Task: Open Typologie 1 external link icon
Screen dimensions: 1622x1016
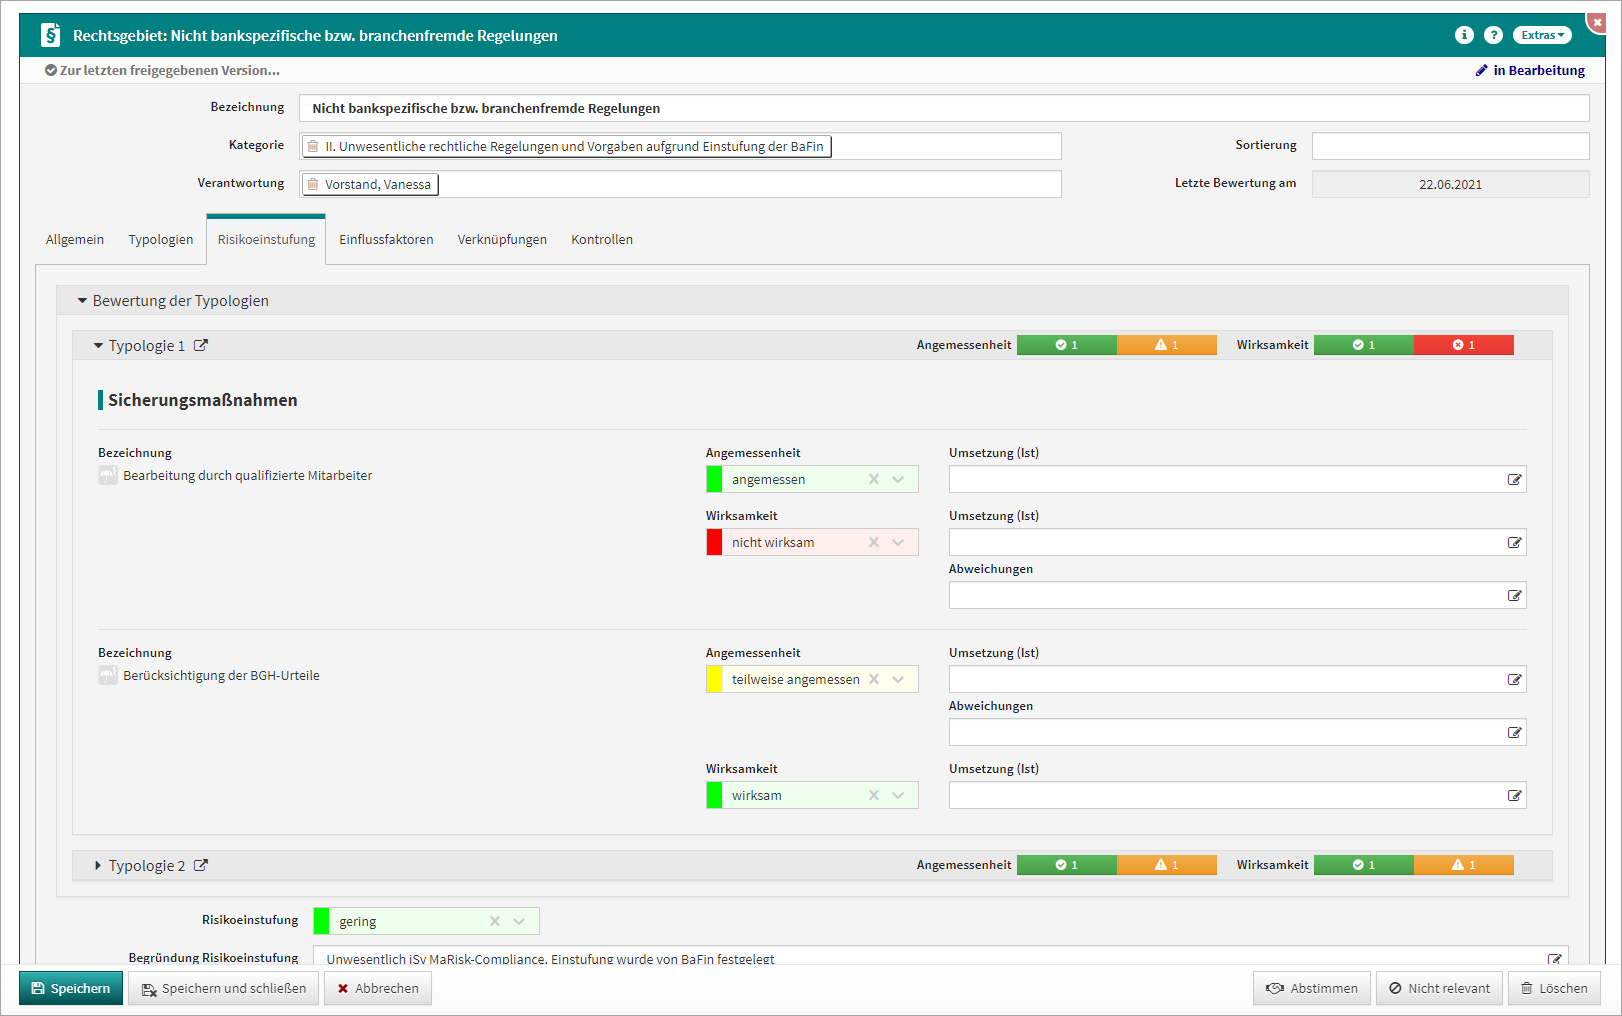Action: 201,345
